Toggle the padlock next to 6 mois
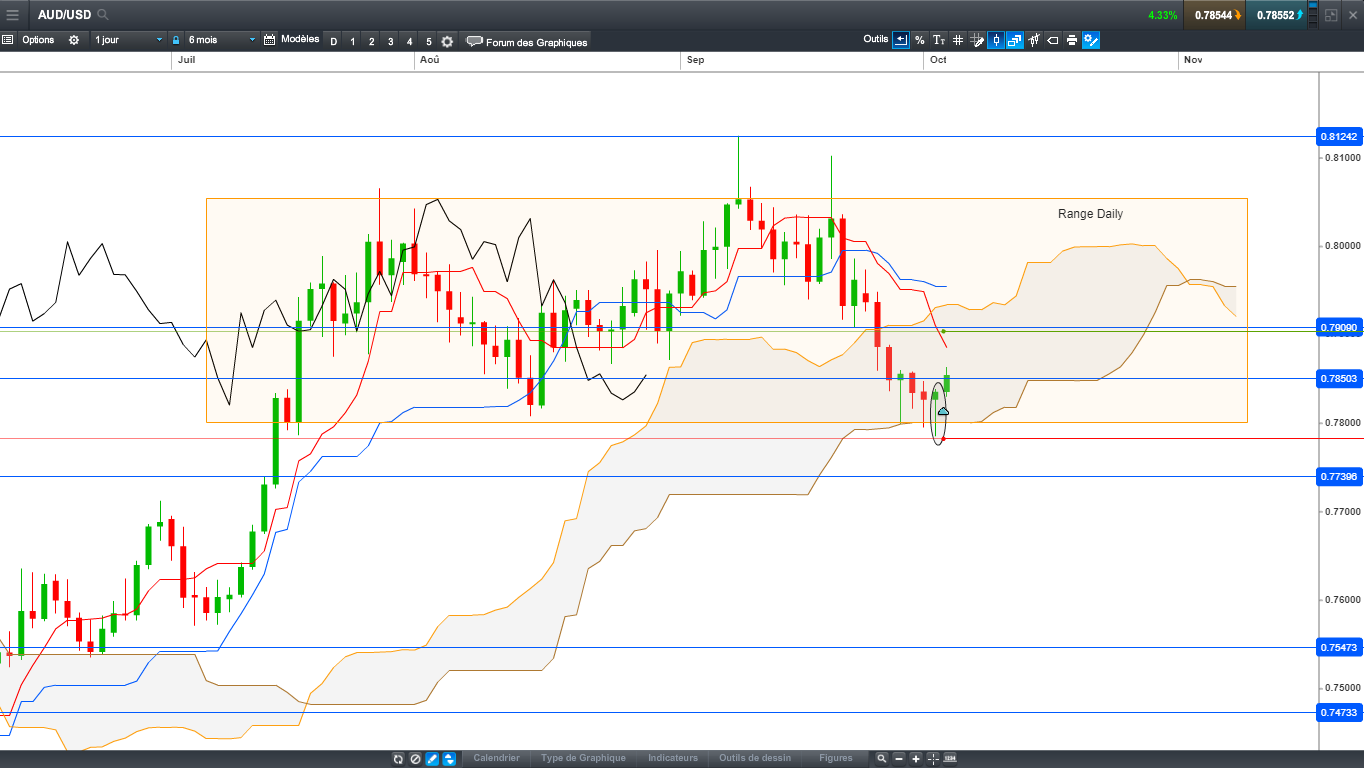Viewport: 1364px width, 768px height. [176, 40]
